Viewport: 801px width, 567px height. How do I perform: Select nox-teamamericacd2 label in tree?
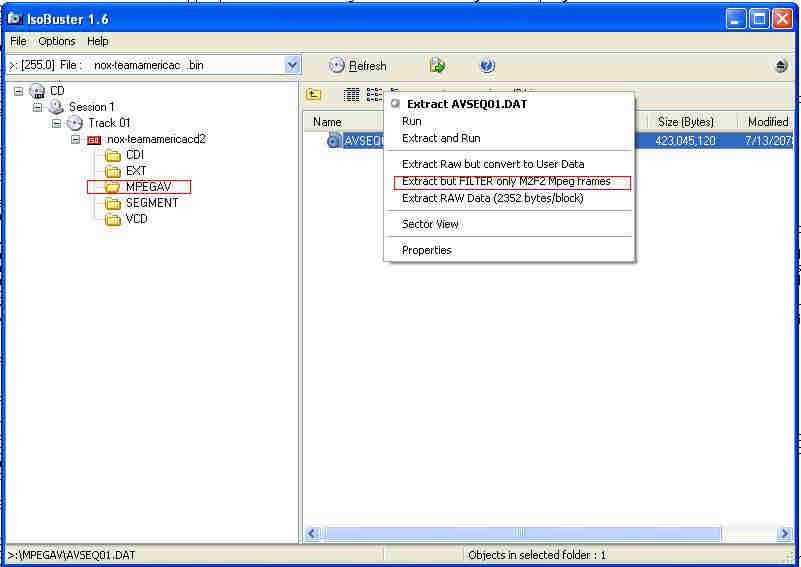point(156,139)
